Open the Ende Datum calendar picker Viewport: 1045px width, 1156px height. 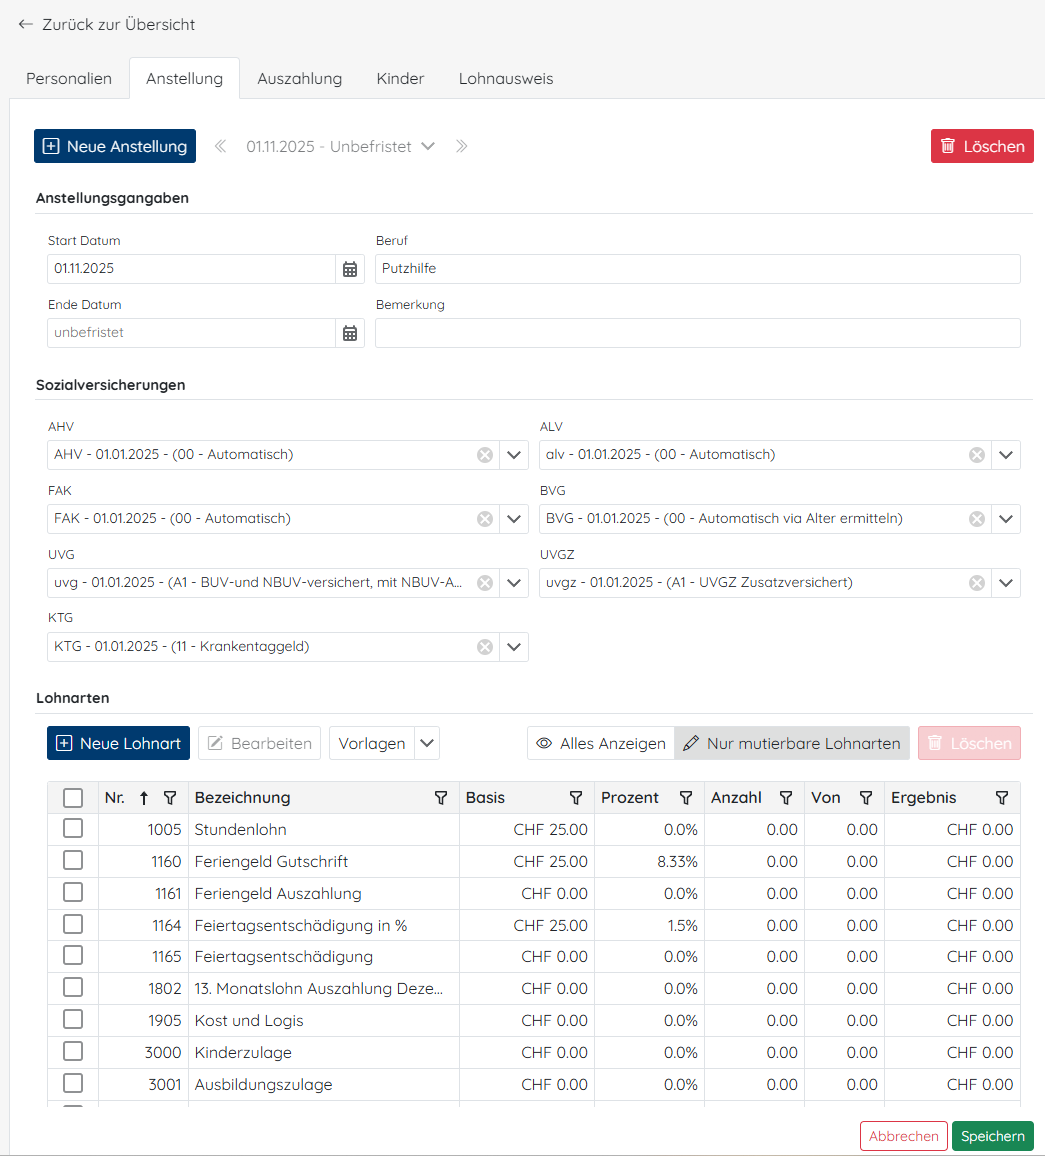350,333
